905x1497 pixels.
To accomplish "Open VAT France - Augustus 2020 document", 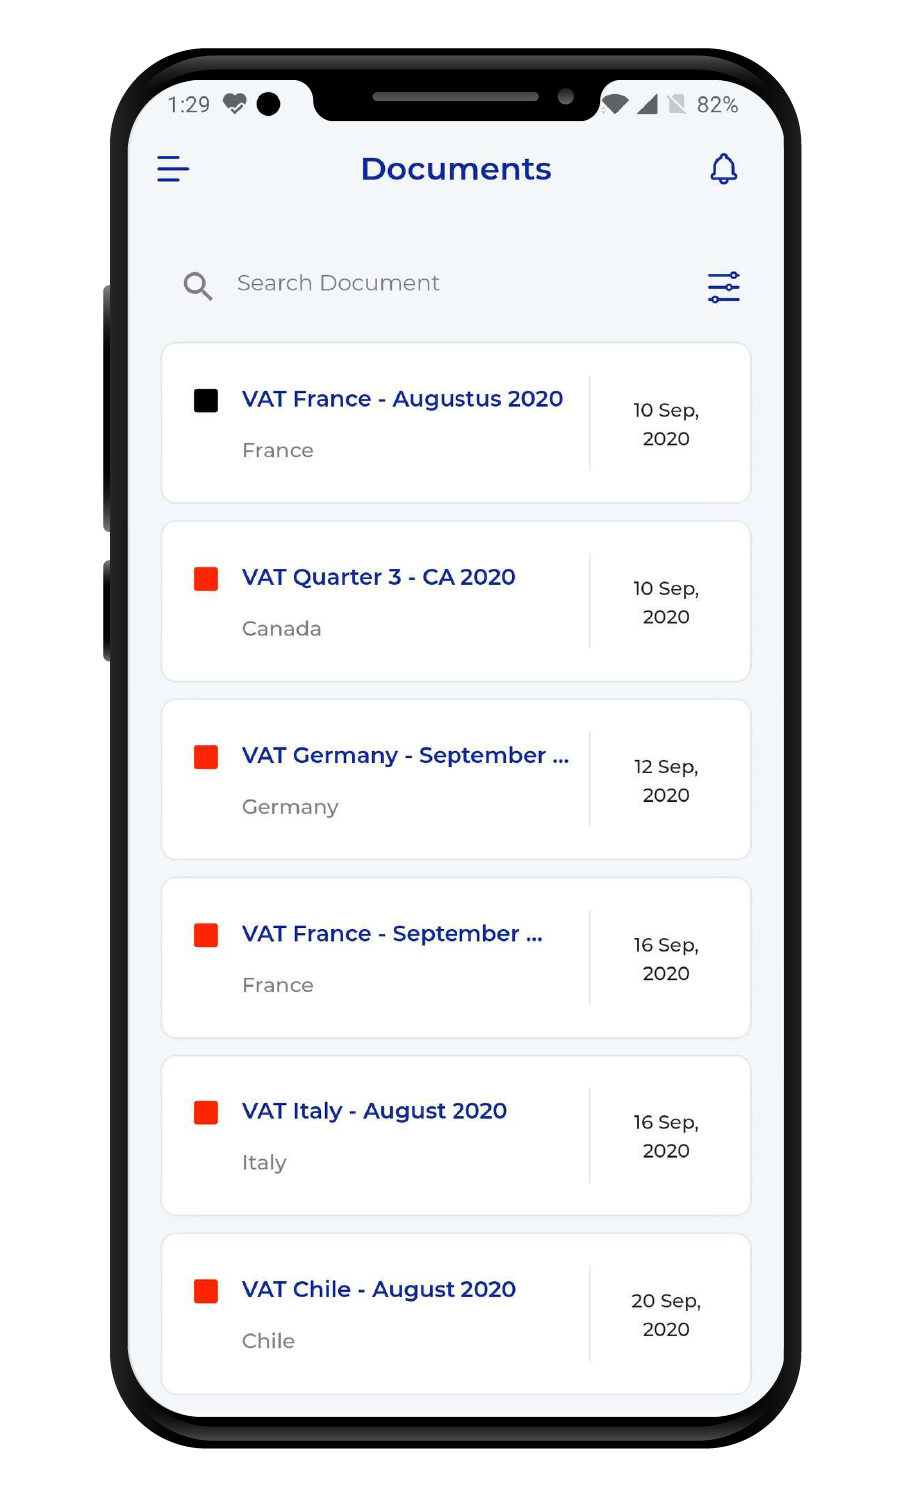I will coord(402,399).
